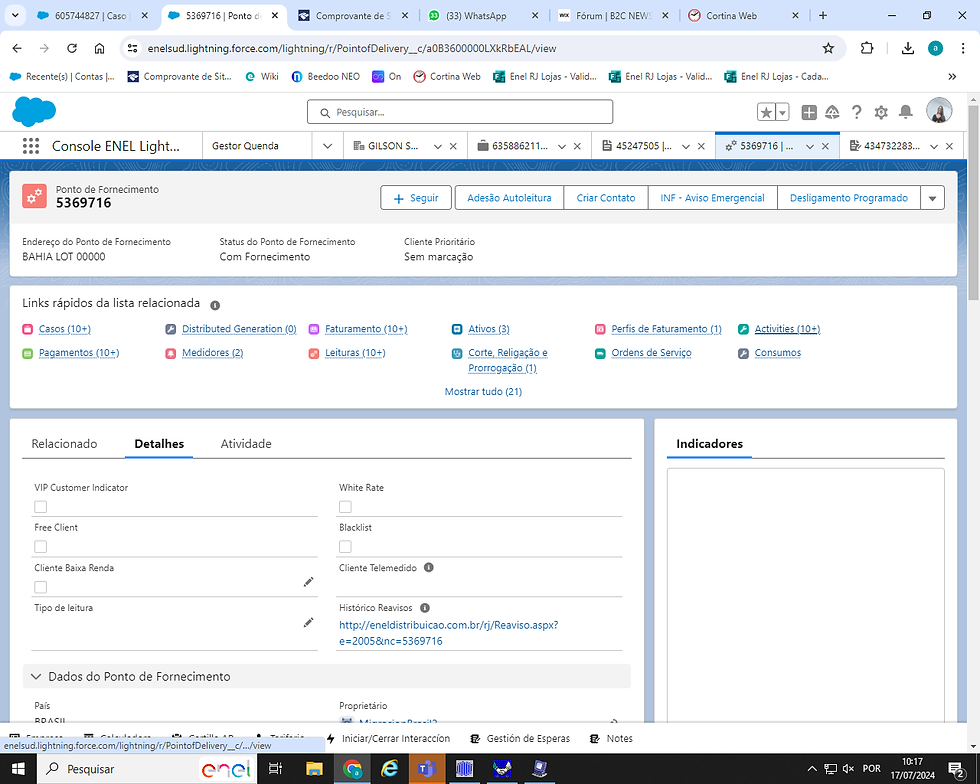Switch to the Relacionado tab
This screenshot has height=784, width=980.
[64, 444]
